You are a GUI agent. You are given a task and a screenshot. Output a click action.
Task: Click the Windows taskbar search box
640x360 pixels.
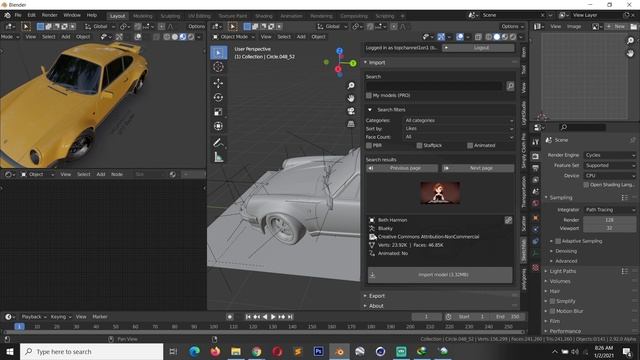click(x=91, y=351)
